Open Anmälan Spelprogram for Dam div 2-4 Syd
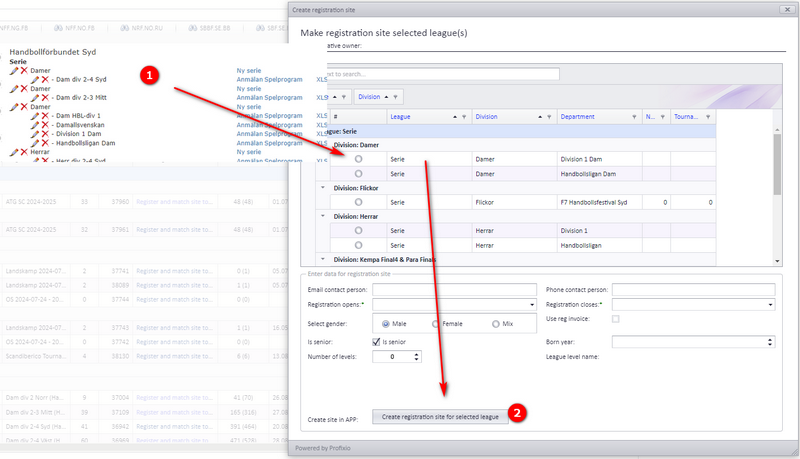Image resolution: width=800 pixels, height=459 pixels. pyautogui.click(x=269, y=80)
